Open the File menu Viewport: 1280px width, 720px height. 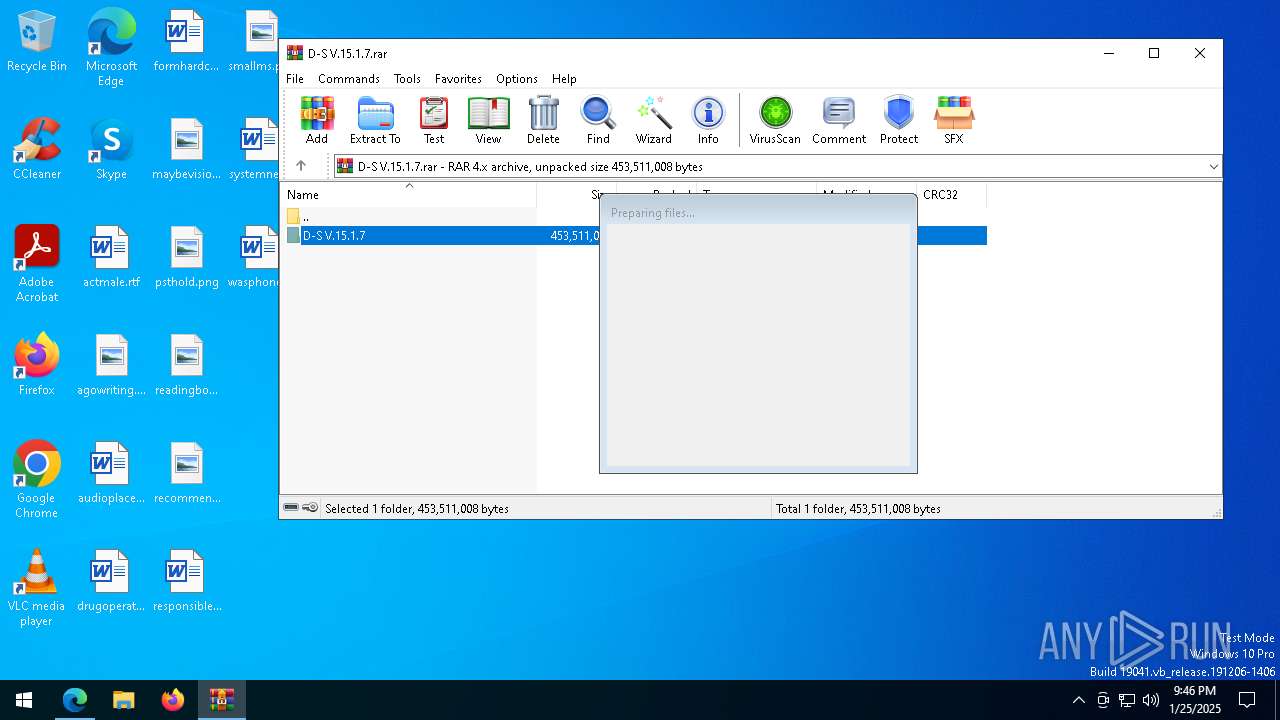295,79
